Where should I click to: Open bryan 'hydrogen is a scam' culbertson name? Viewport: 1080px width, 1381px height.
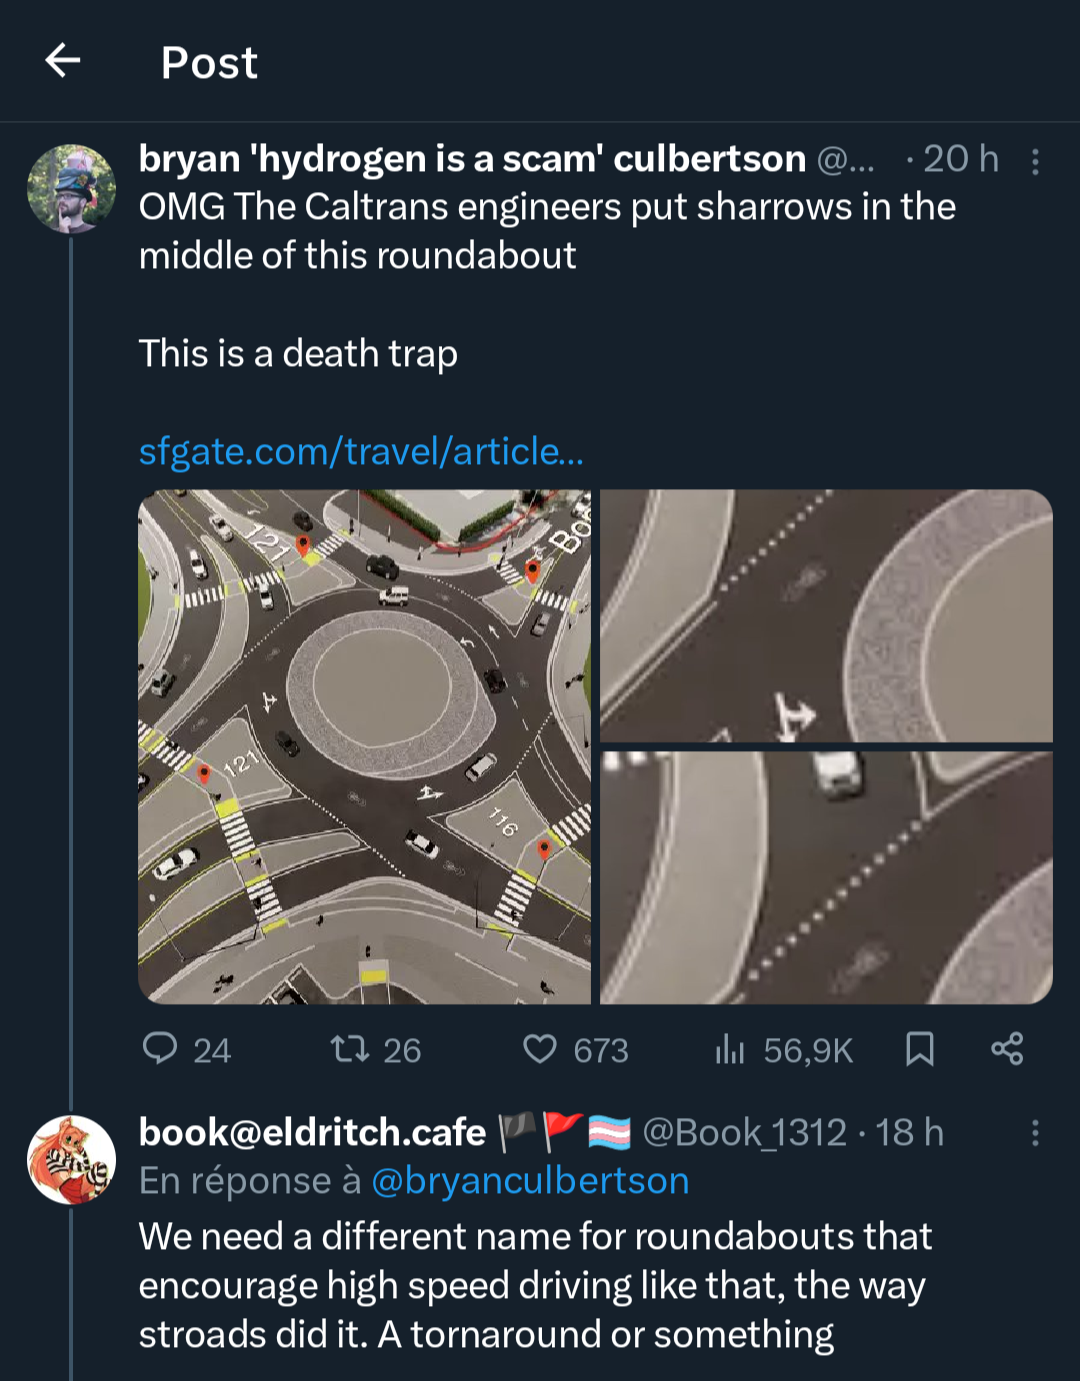(x=472, y=159)
